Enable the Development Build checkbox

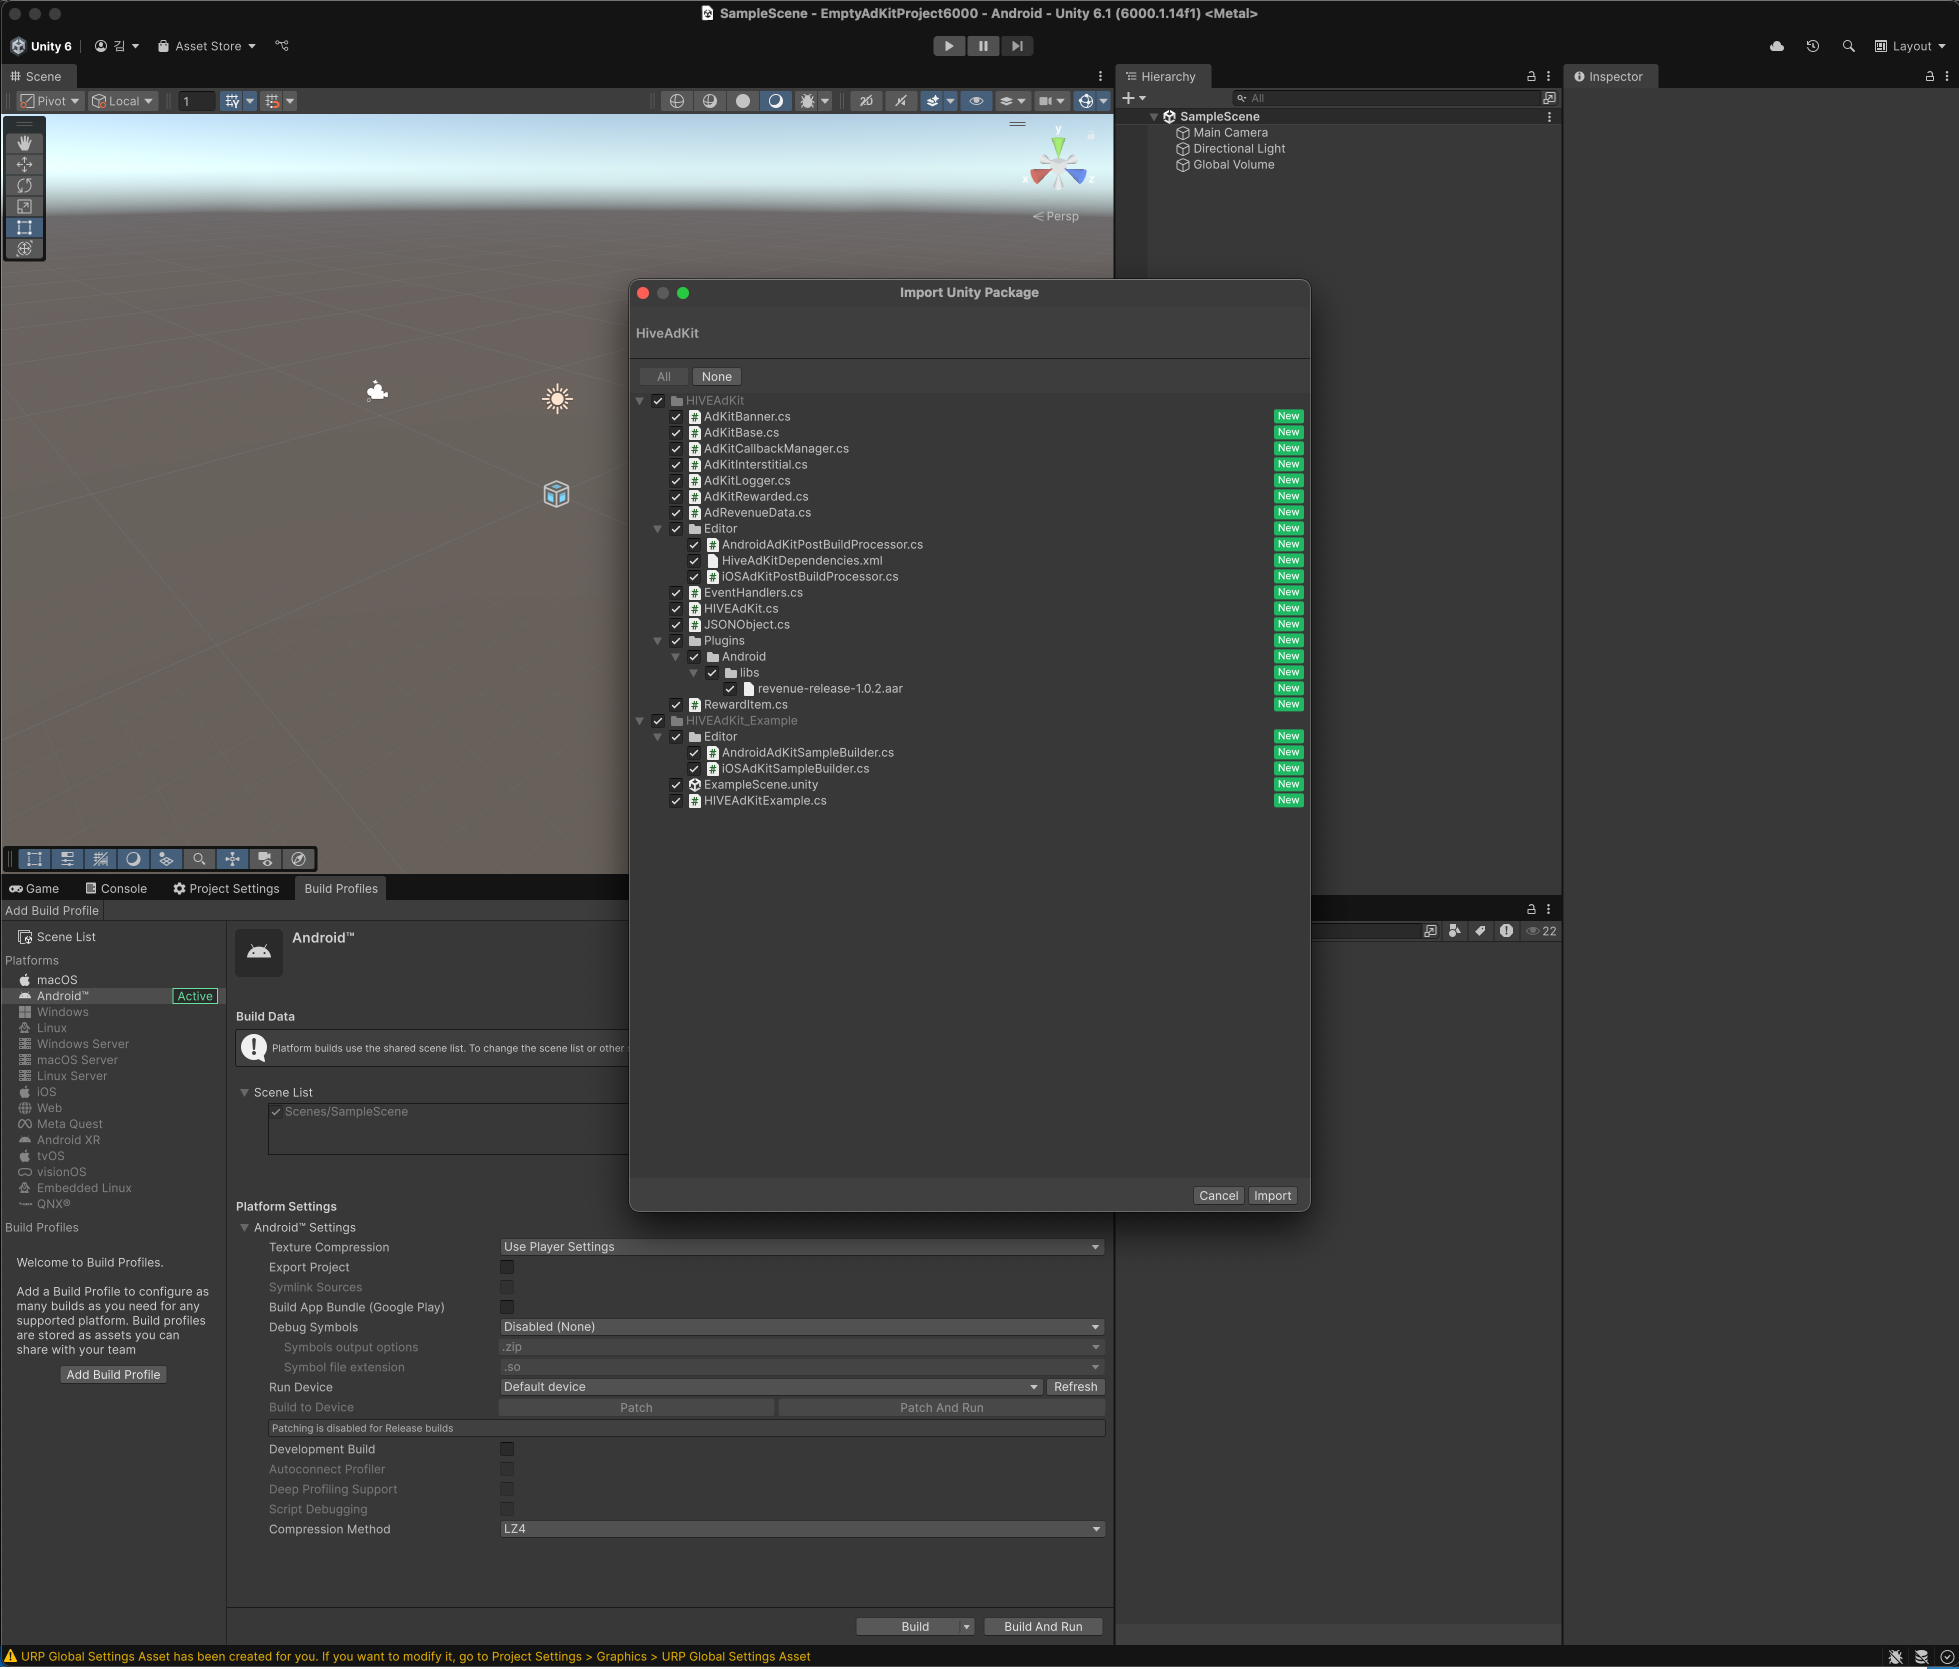tap(507, 1449)
